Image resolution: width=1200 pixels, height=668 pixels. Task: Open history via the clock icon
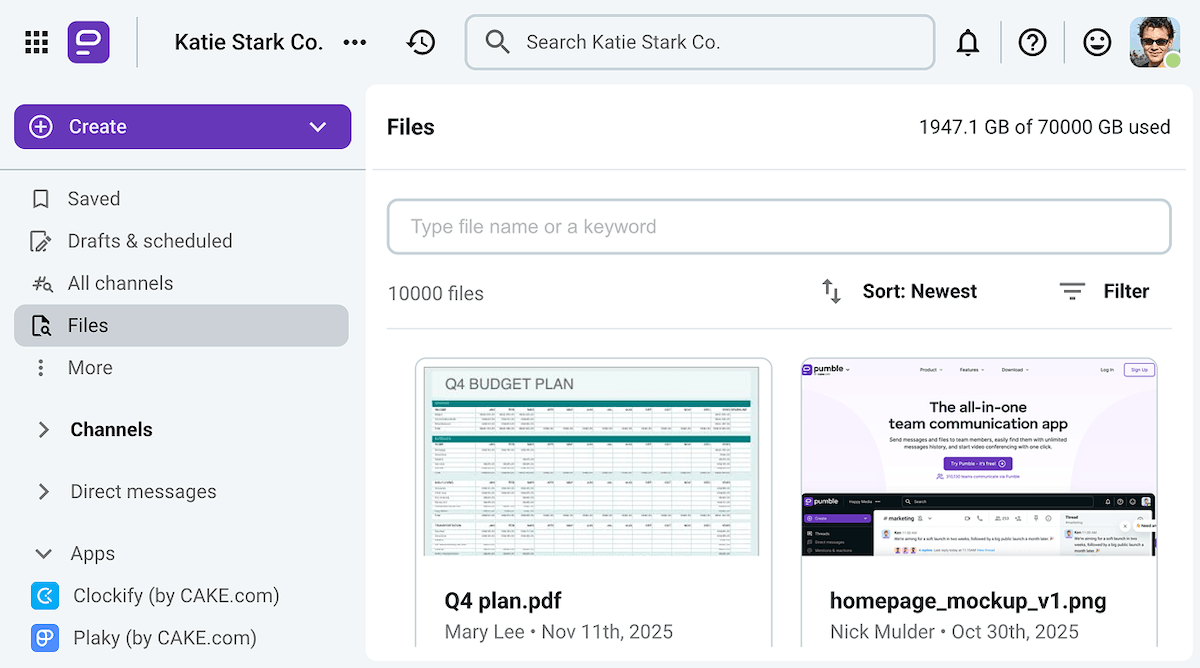421,42
